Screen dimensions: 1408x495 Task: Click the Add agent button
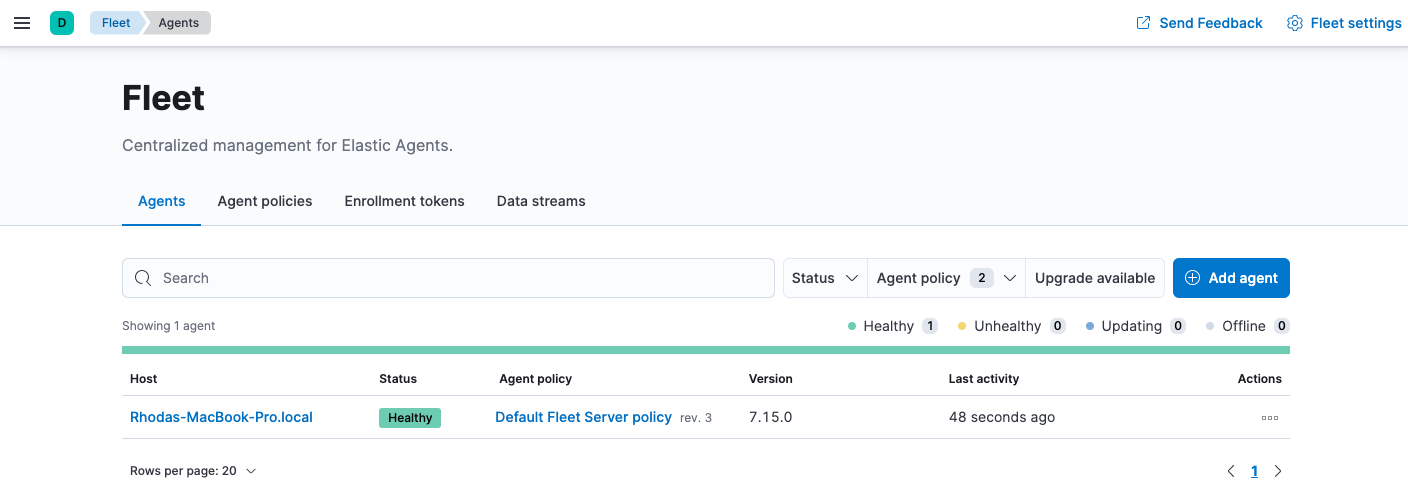(1231, 278)
